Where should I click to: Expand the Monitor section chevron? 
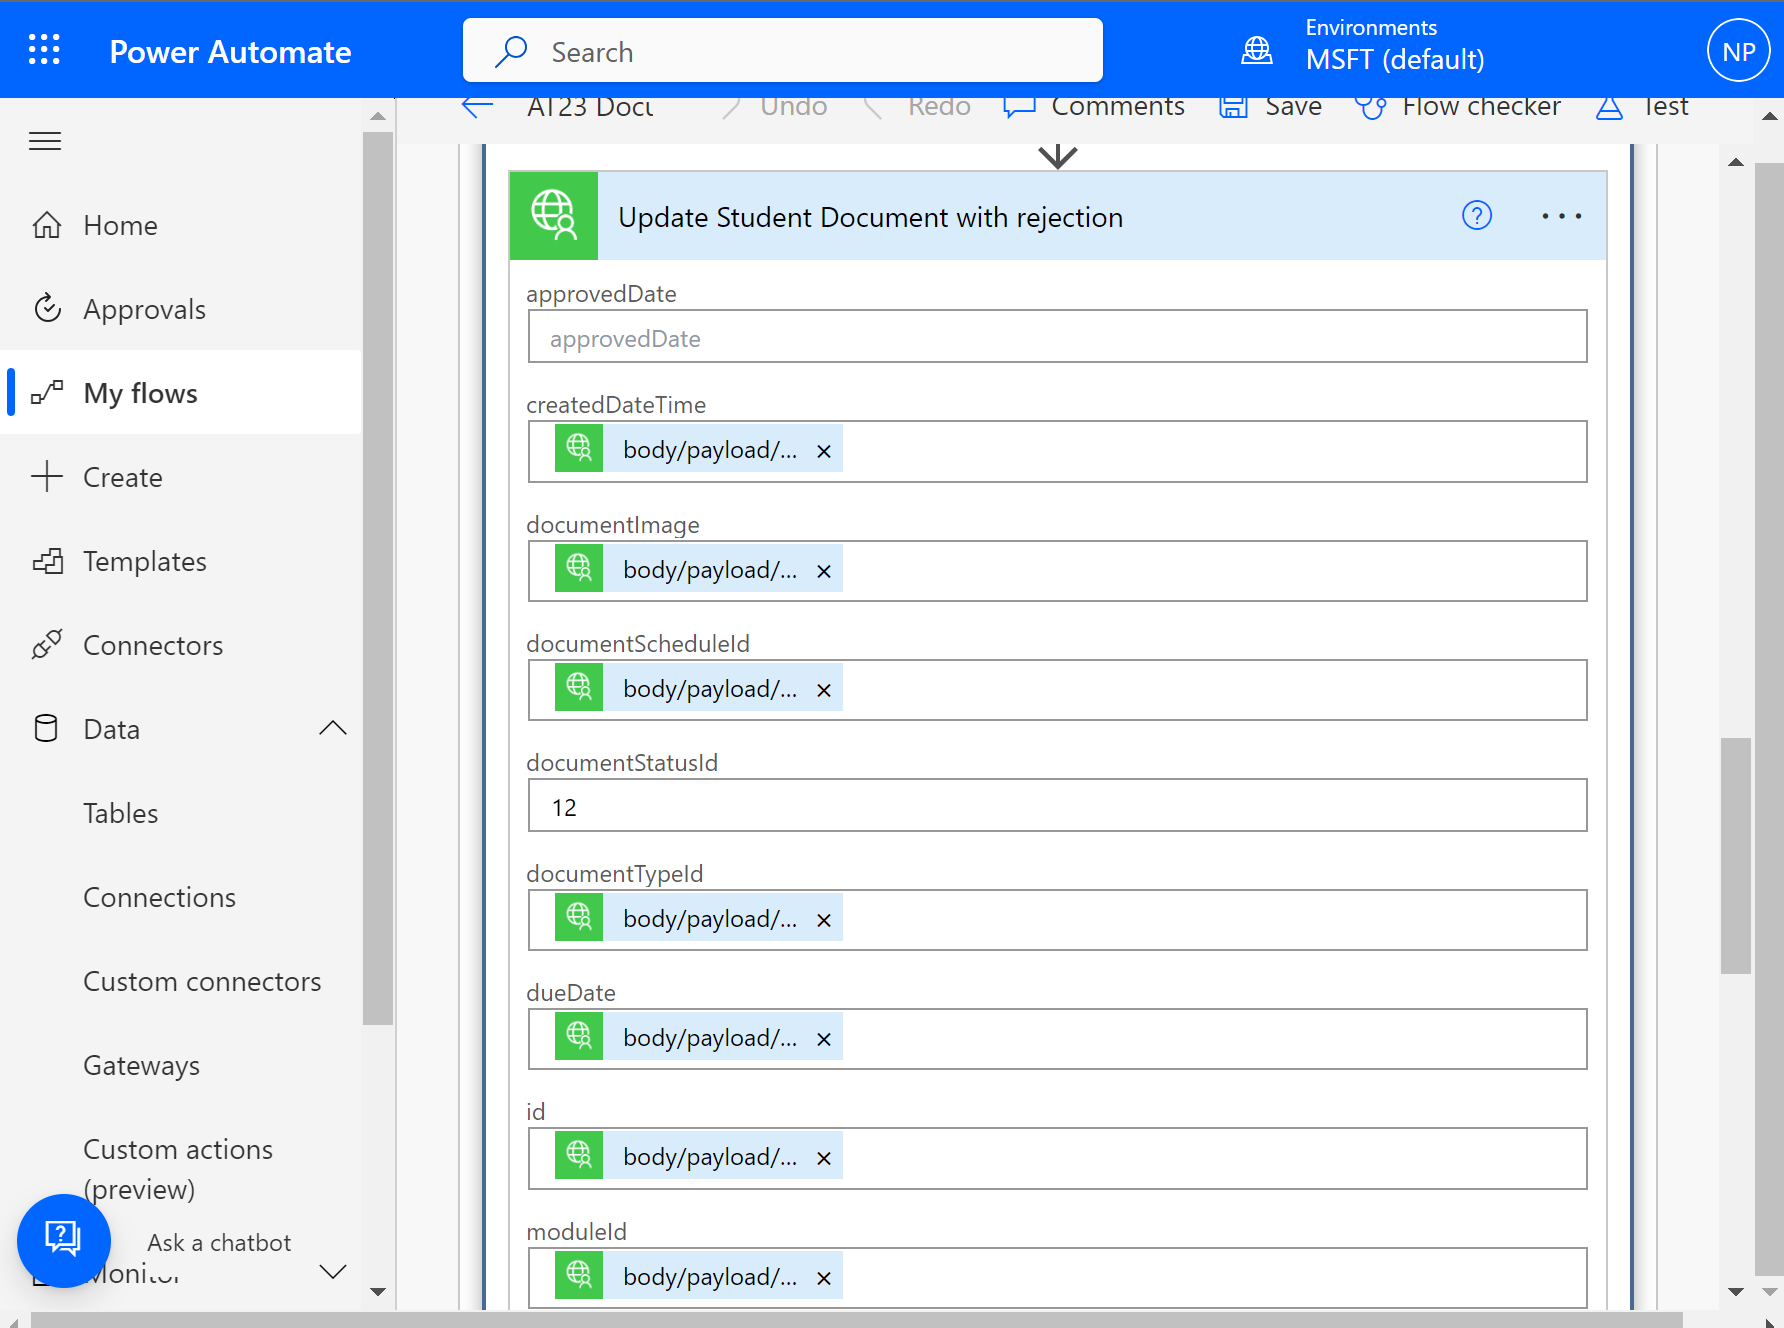[333, 1272]
